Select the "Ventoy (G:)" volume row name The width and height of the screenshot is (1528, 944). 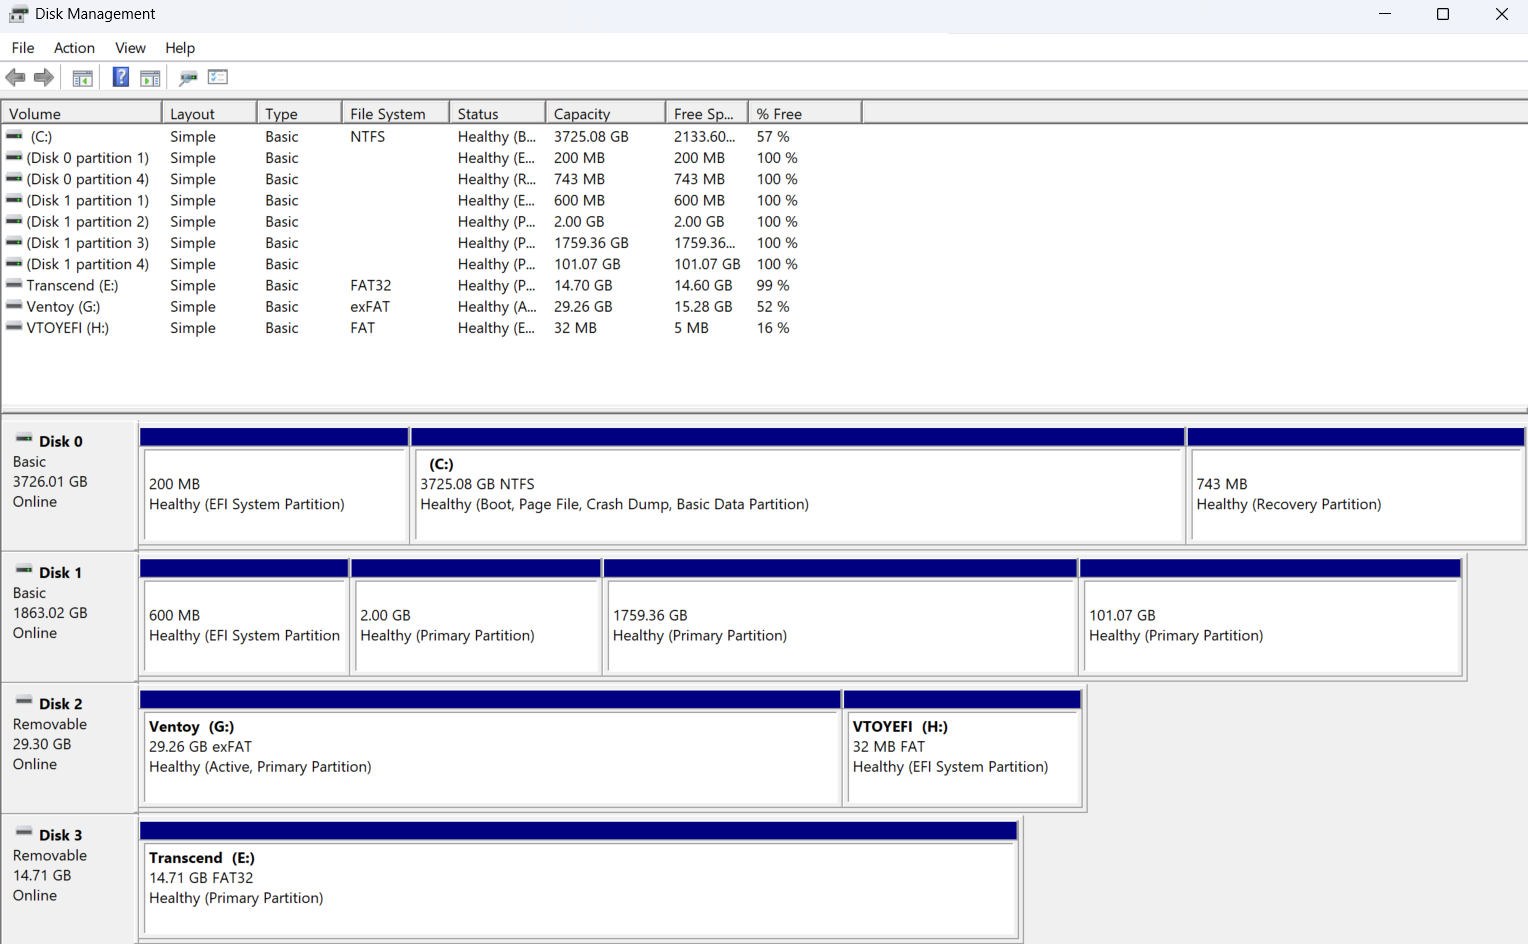(x=63, y=306)
